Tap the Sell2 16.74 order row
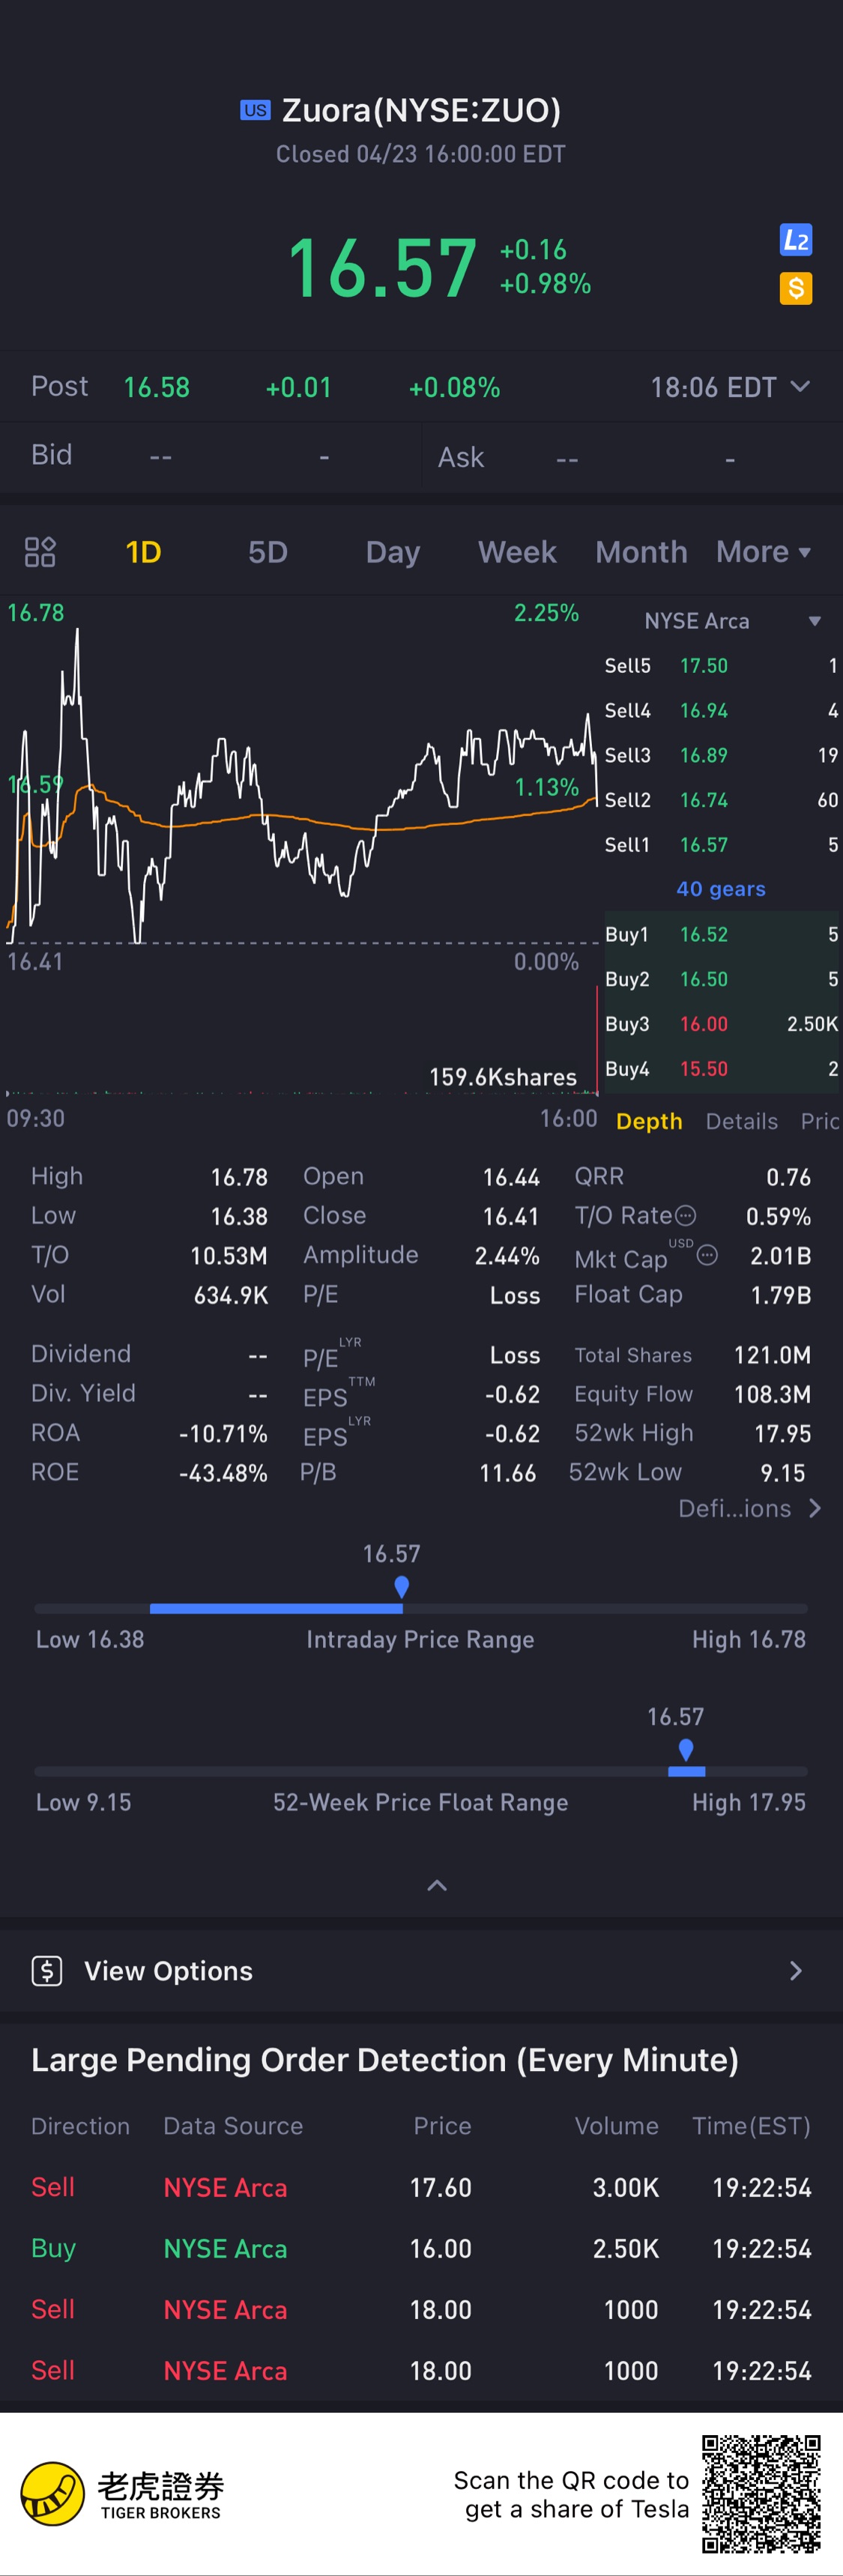The height and width of the screenshot is (2576, 843). (x=721, y=800)
